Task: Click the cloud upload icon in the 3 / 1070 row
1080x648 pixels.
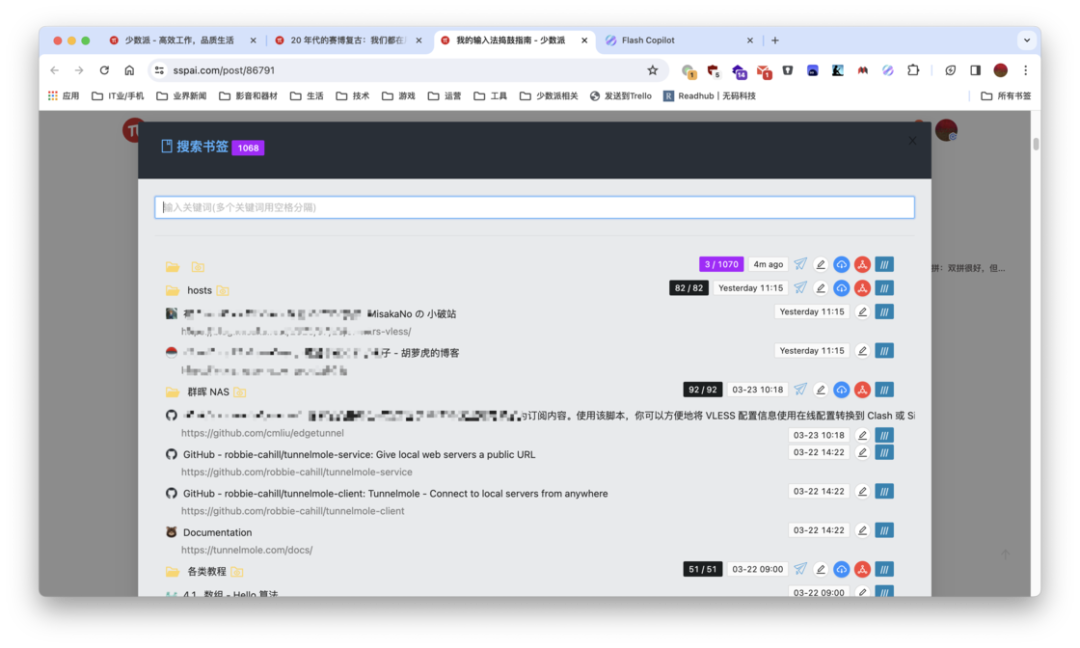Action: point(841,264)
